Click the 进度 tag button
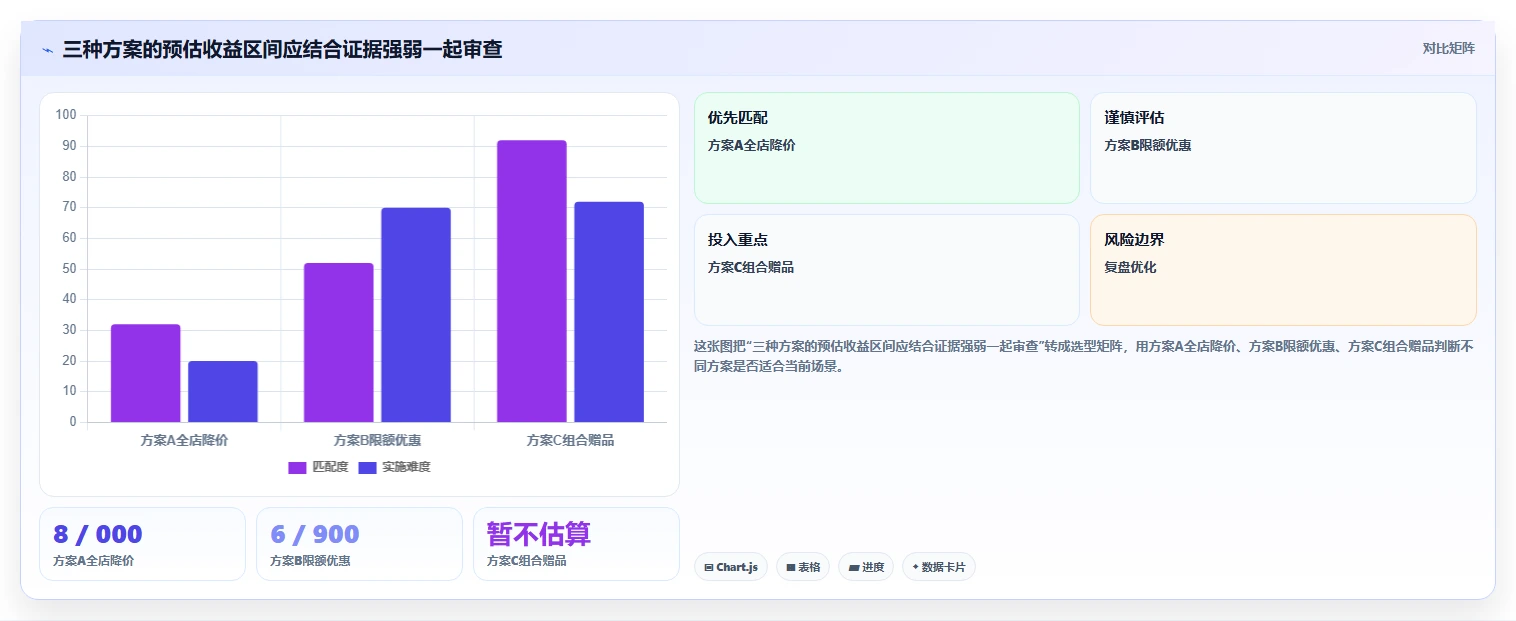Viewport: 1516px width, 621px height. [x=866, y=567]
